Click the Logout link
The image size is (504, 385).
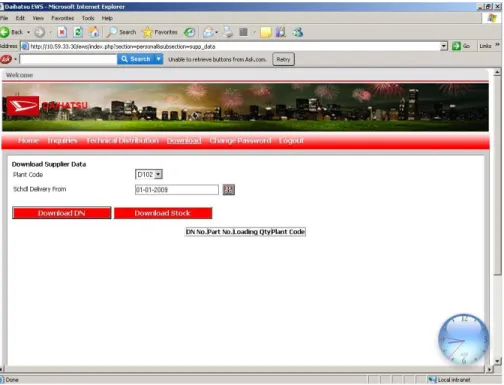291,141
